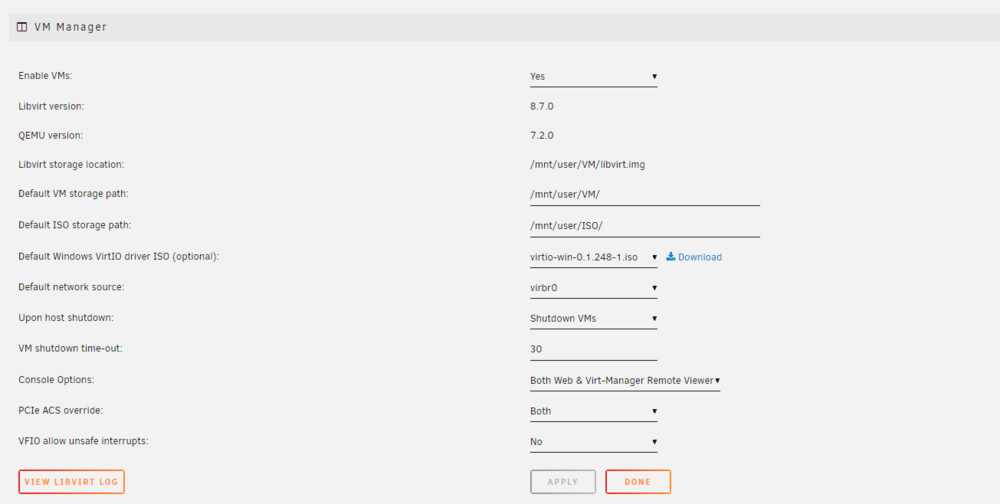Screen dimensions: 1000x504
Task: Click the Default ISO storage path label
Action: tap(75, 225)
